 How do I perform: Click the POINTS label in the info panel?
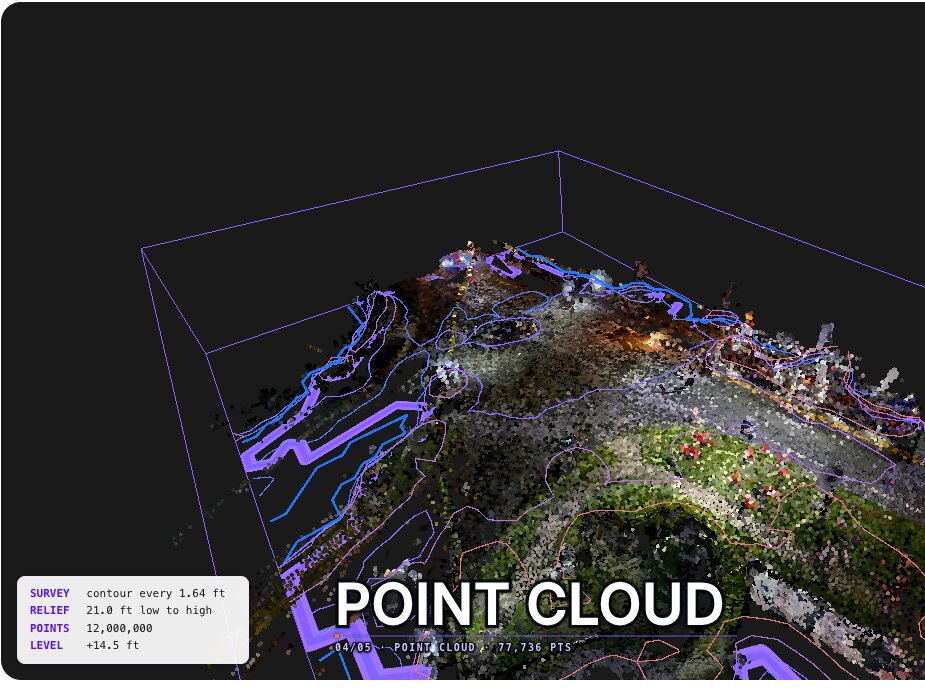pos(50,628)
